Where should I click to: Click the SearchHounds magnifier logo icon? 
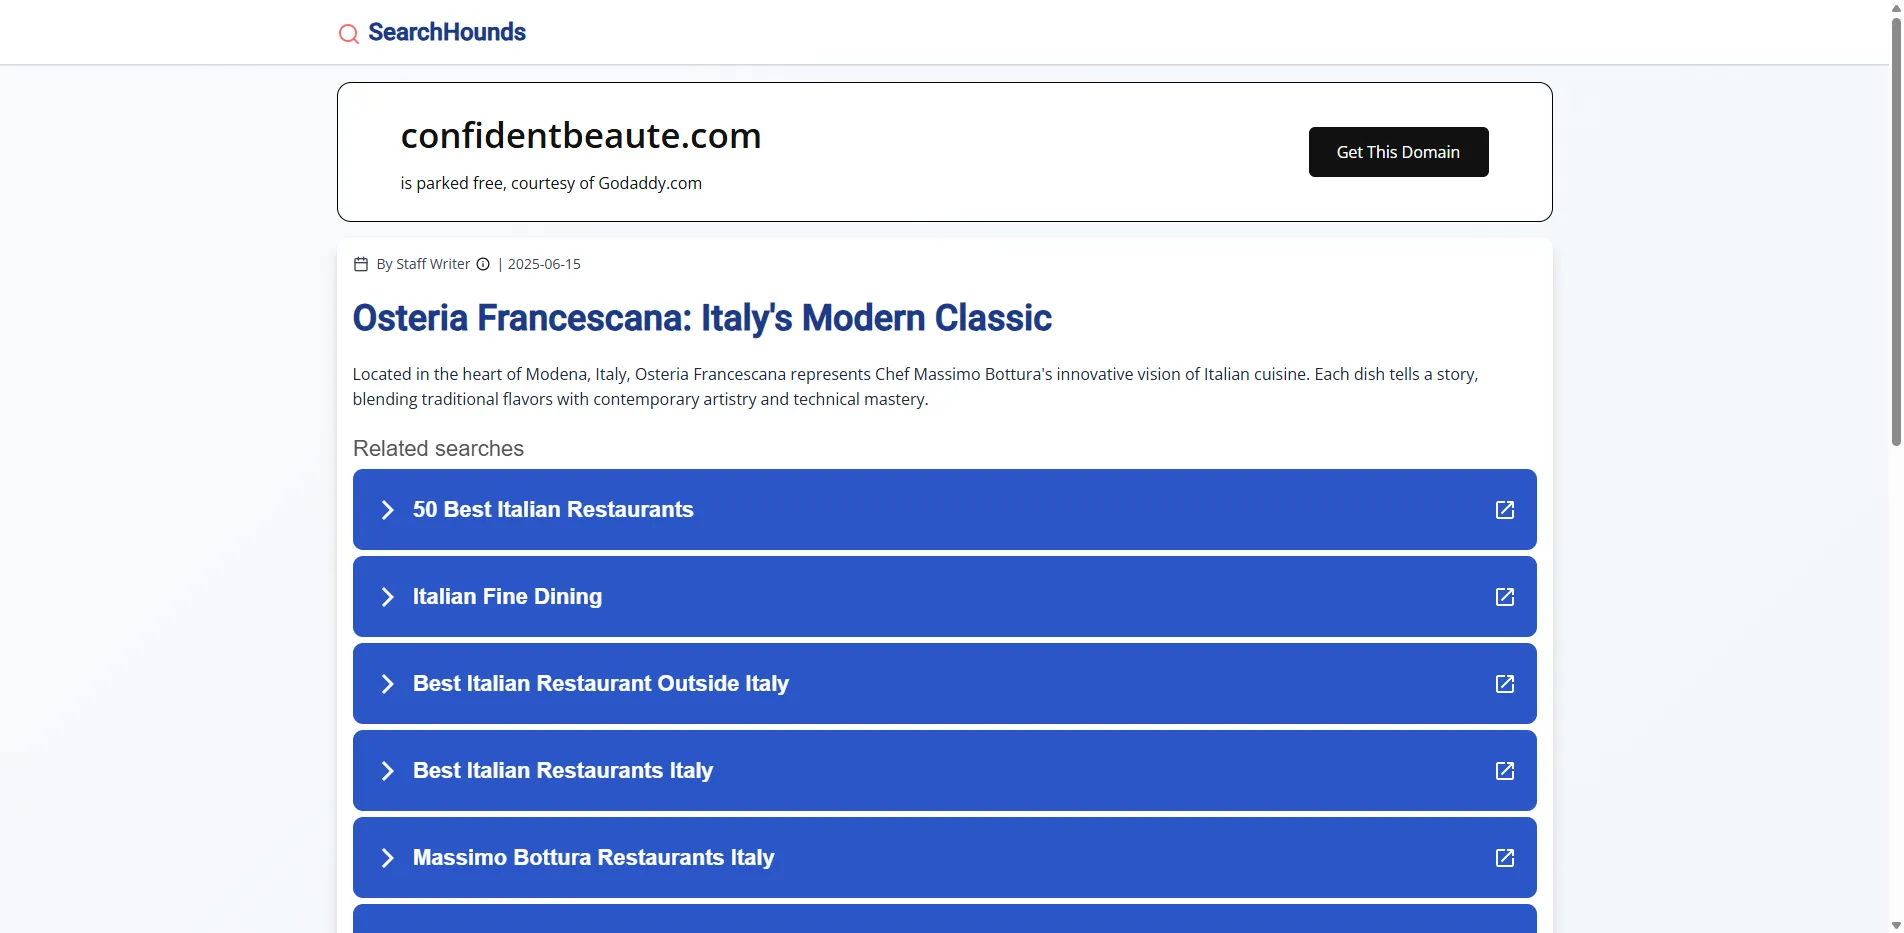tap(348, 34)
